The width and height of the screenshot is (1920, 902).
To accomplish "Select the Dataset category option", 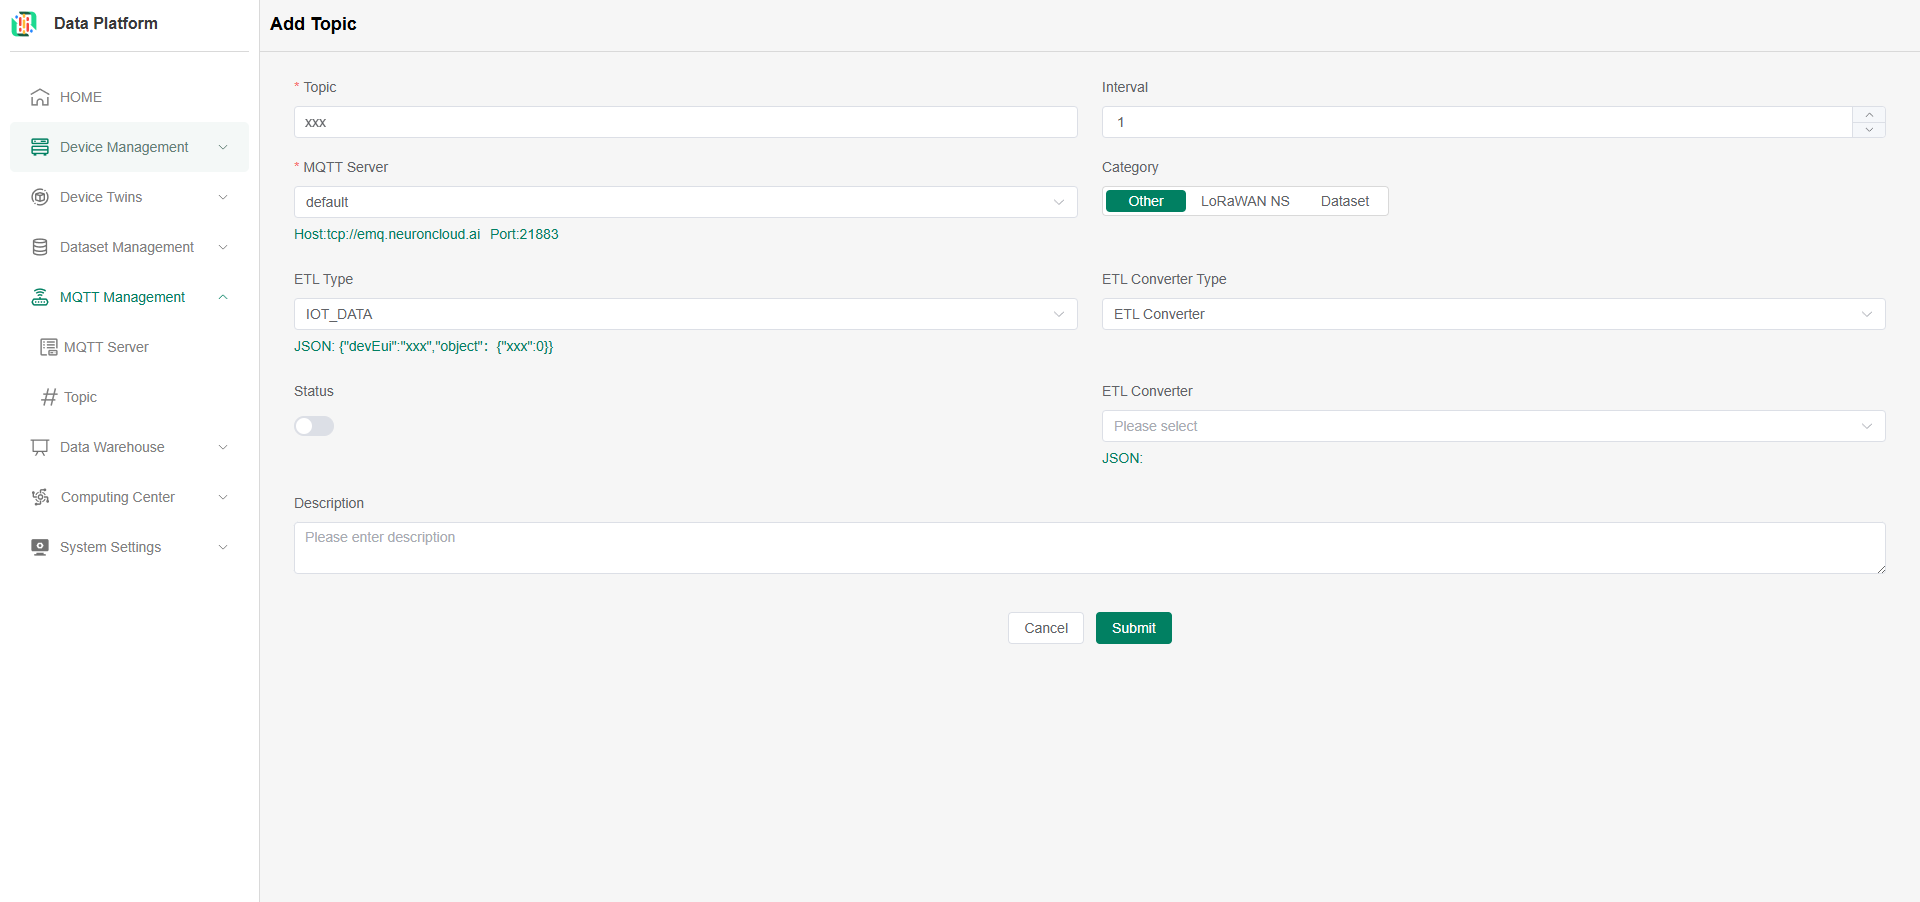I will pos(1344,201).
